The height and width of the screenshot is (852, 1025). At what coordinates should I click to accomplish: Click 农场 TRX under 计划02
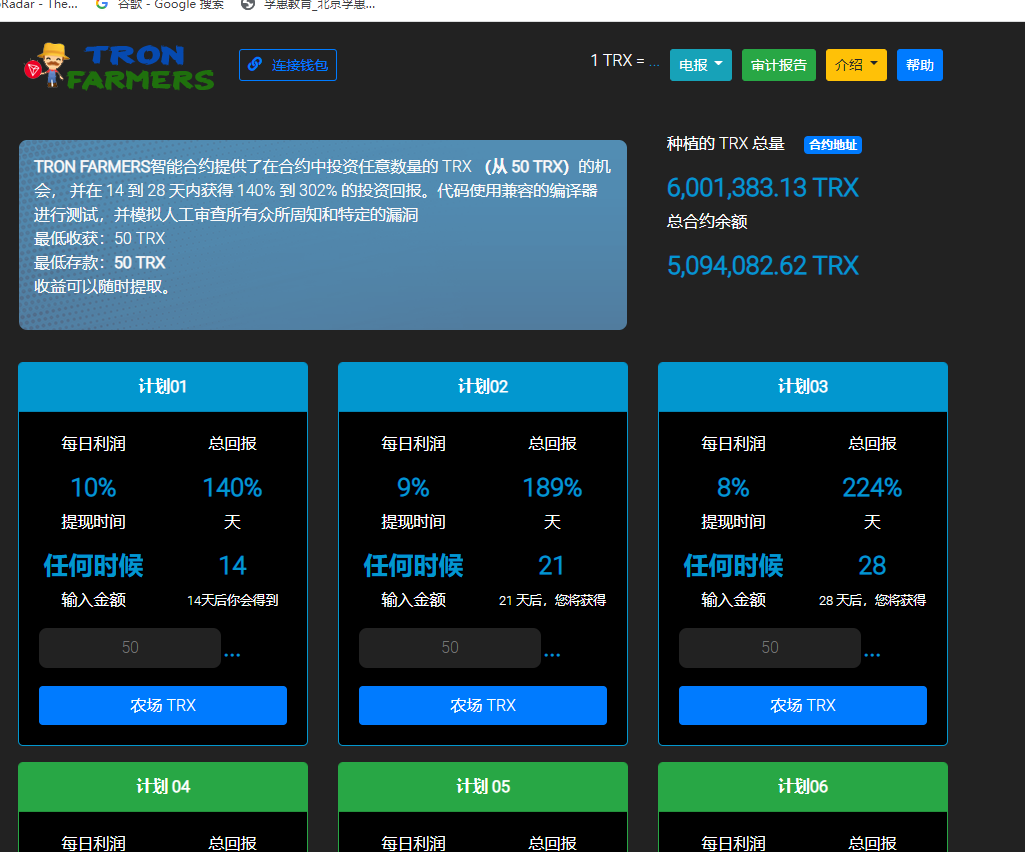[x=482, y=705]
